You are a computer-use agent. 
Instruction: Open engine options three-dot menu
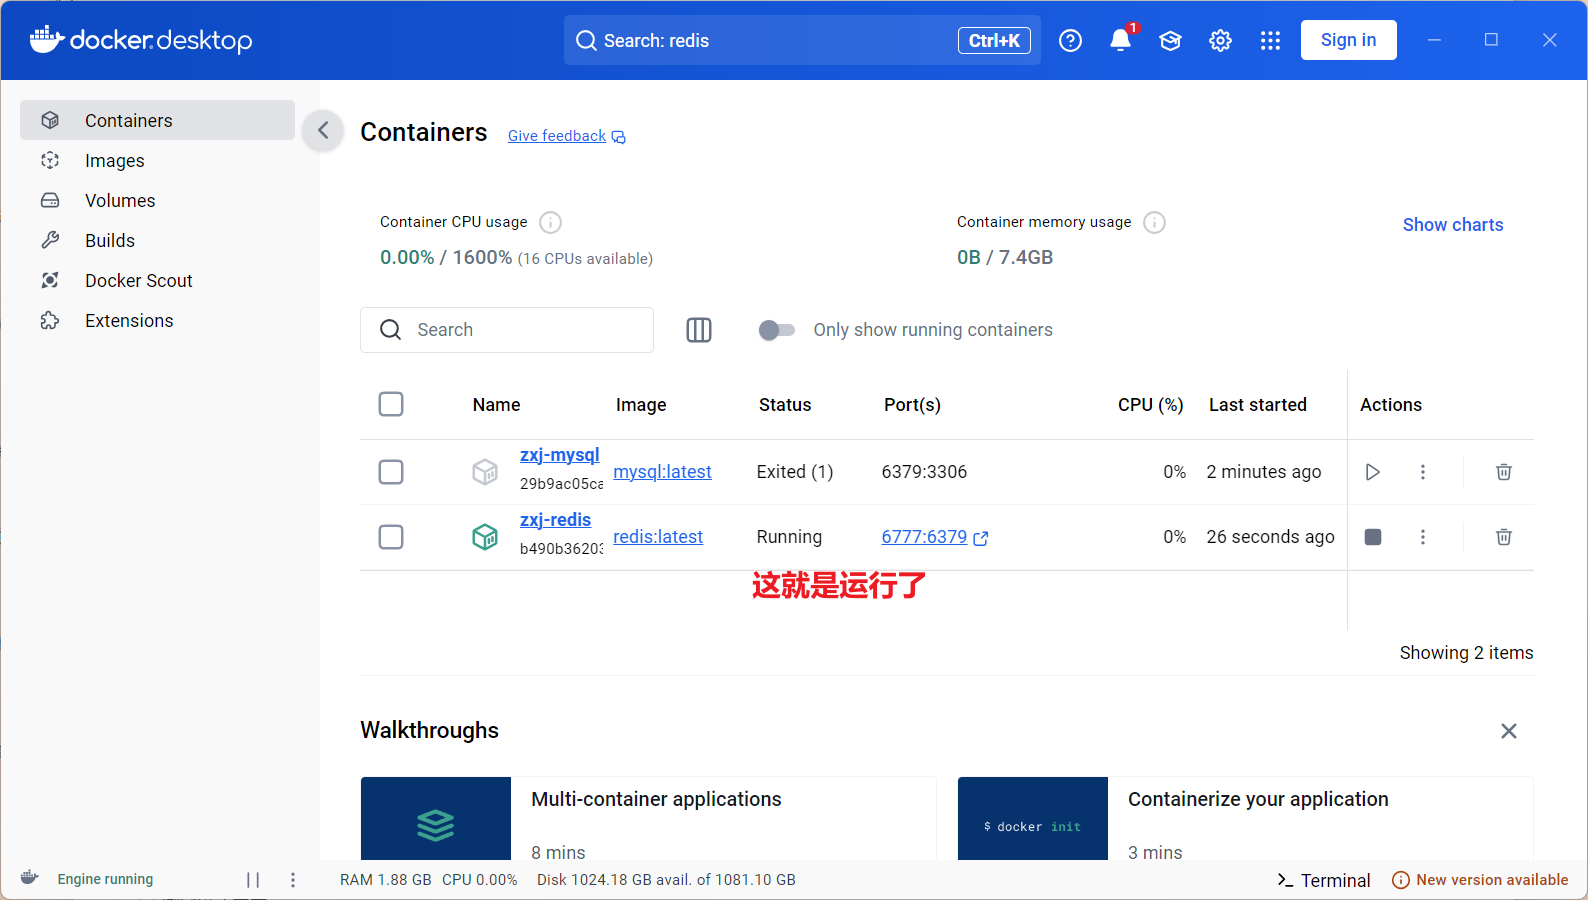293,880
